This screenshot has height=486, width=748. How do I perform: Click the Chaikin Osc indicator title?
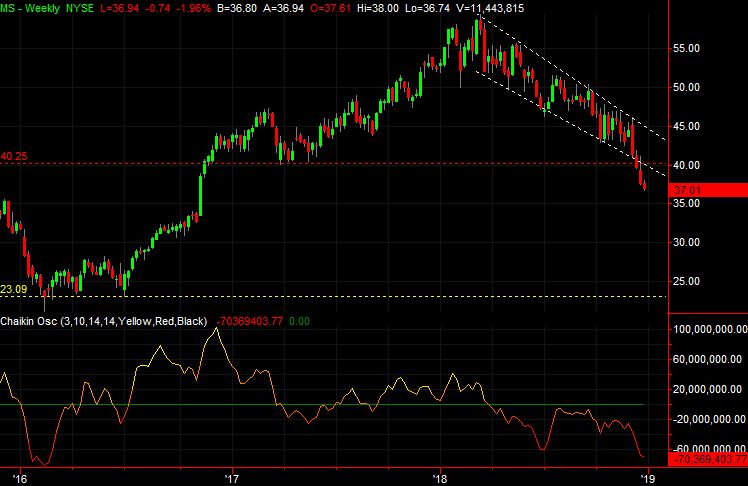click(x=104, y=321)
